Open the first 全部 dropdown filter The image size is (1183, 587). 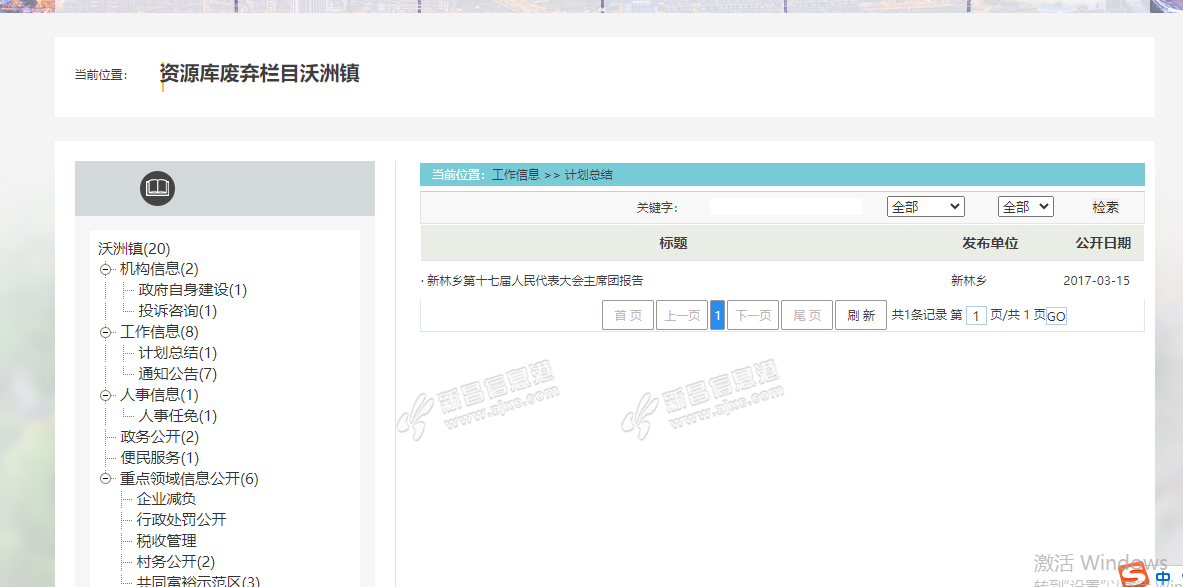click(x=925, y=207)
